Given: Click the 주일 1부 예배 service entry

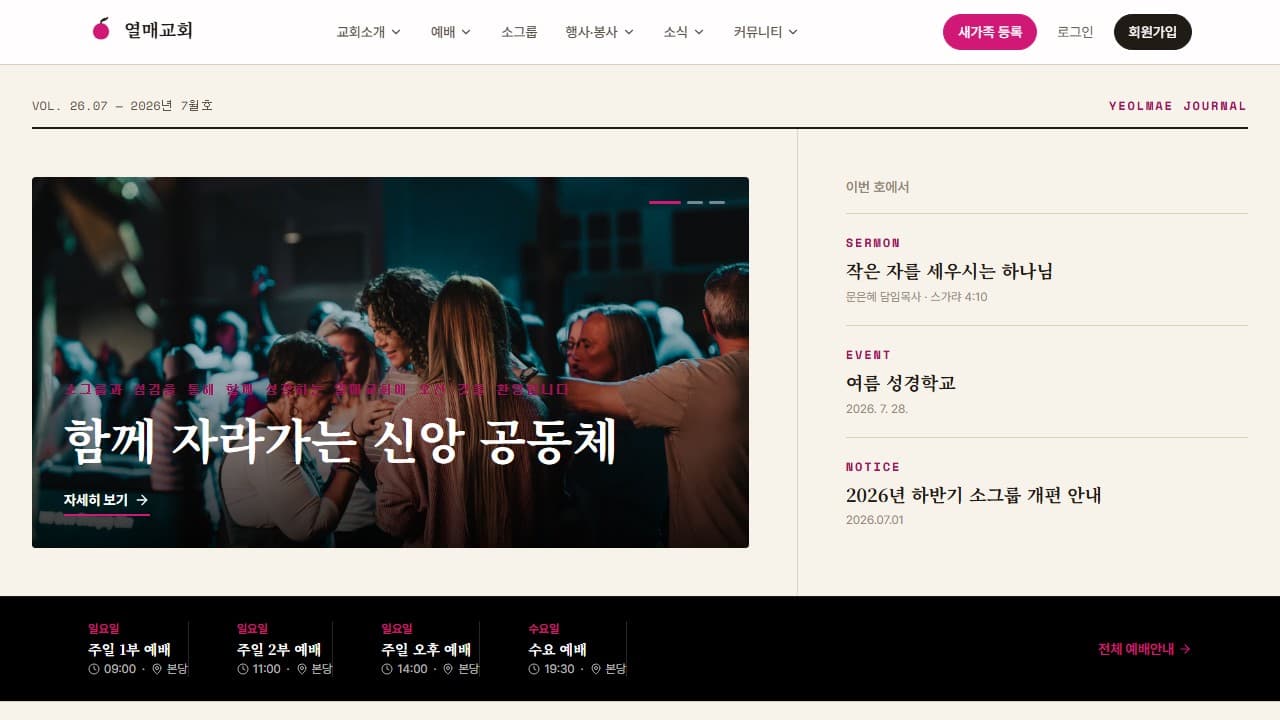Looking at the screenshot, I should (x=138, y=649).
